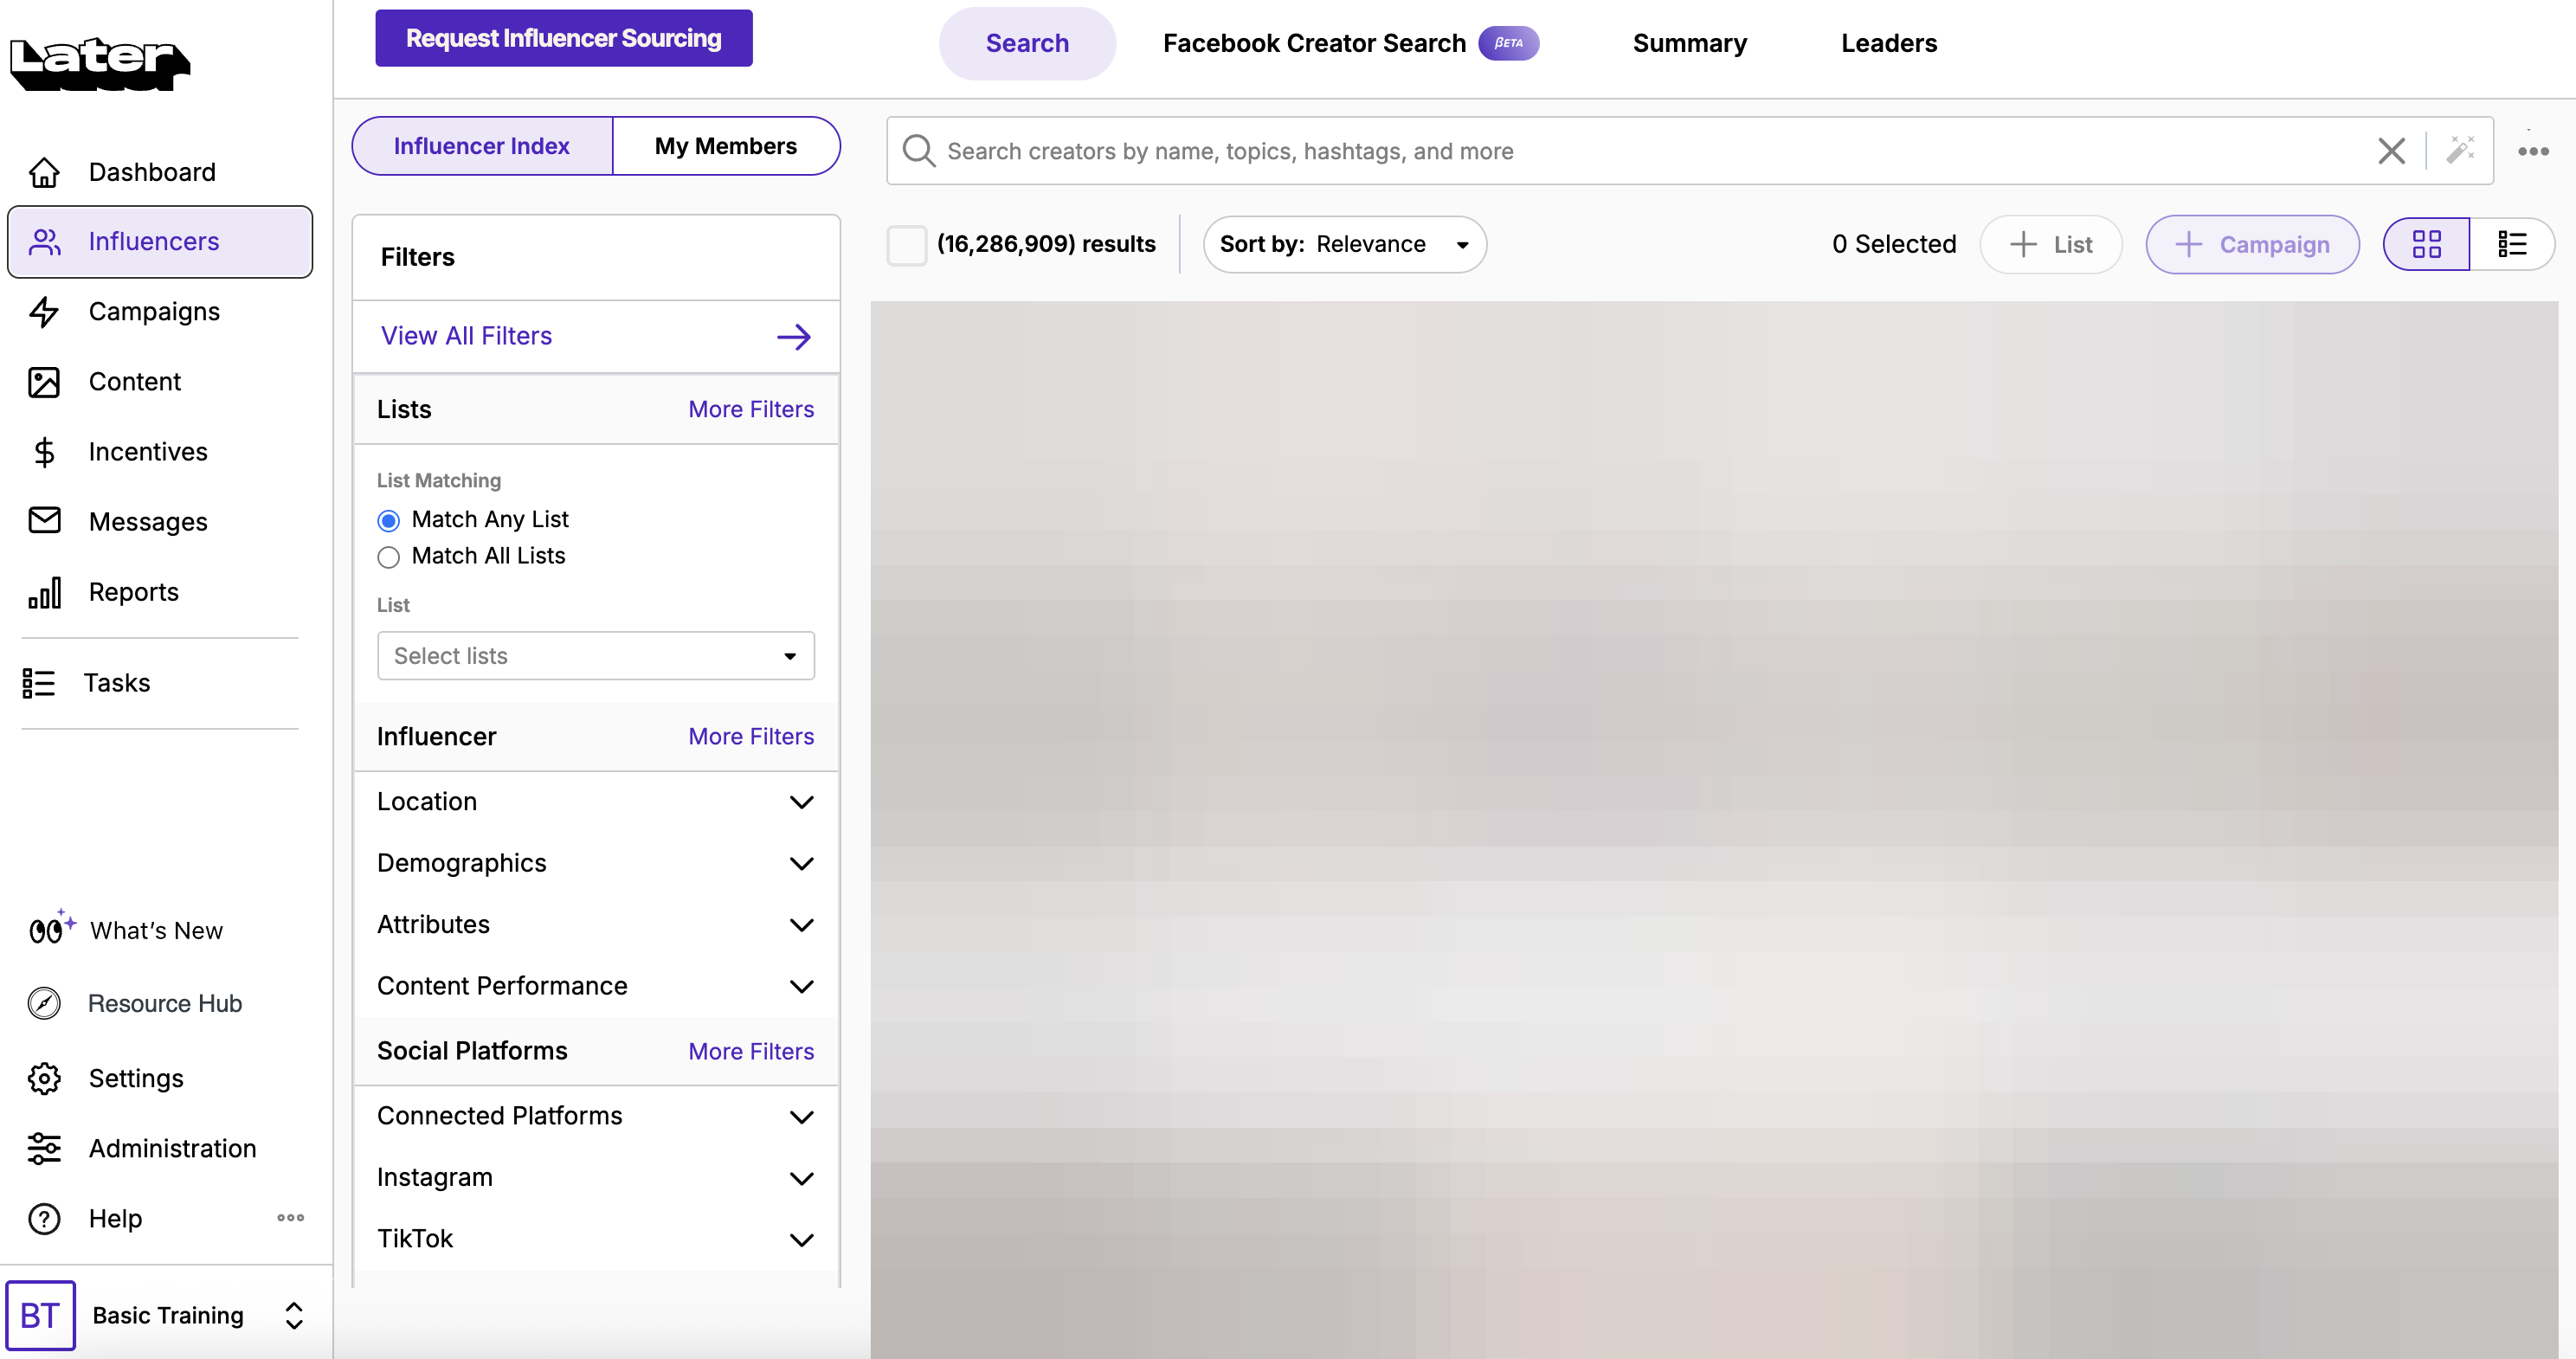Image resolution: width=2576 pixels, height=1359 pixels.
Task: Click Request Influencer Sourcing button
Action: tap(563, 38)
